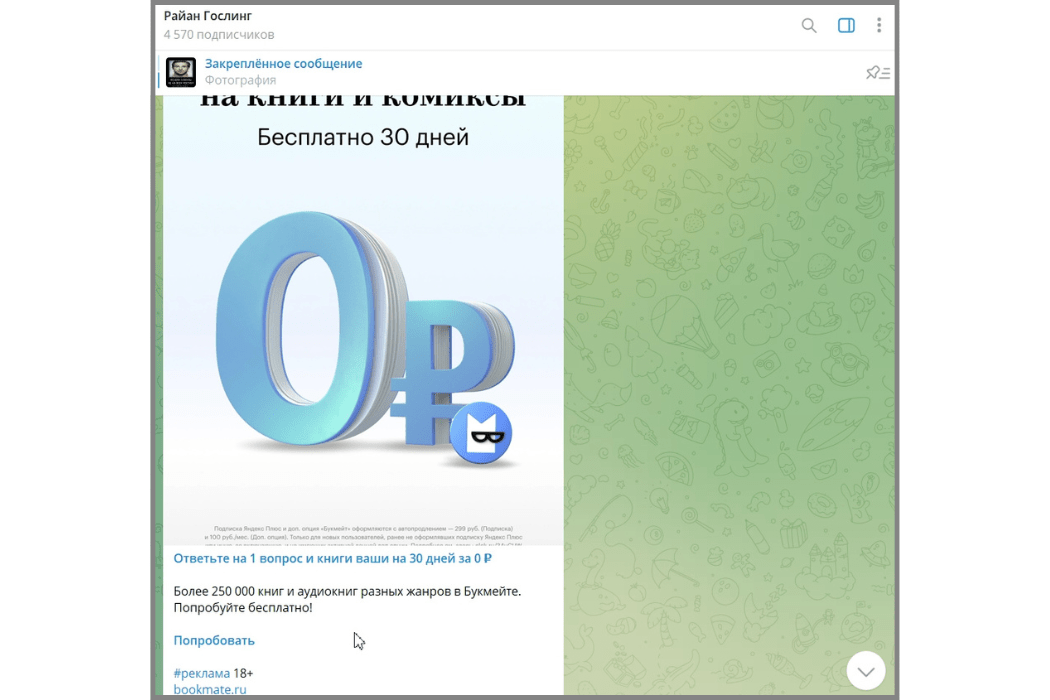
Task: Open the three-dot more options menu
Action: [x=879, y=25]
